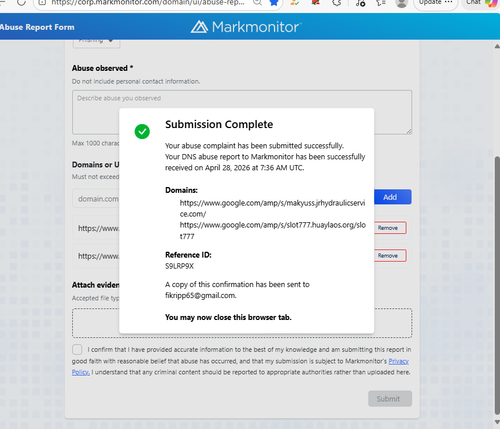500x429 pixels.
Task: Focus the browser address bar URL
Action: [x=148, y=3]
